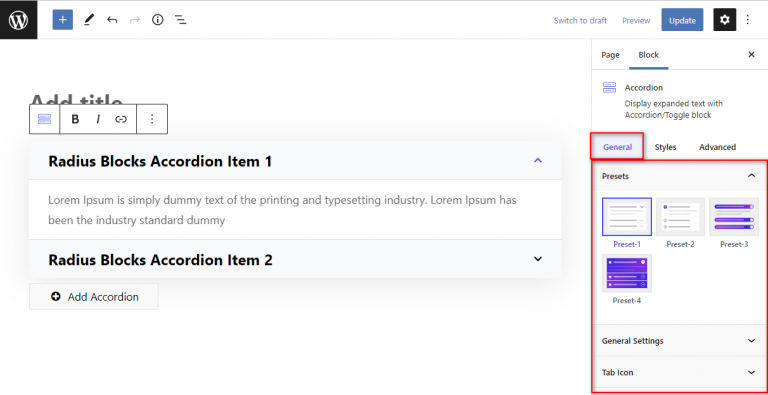Open the list view outline
The width and height of the screenshot is (768, 395).
click(x=181, y=20)
